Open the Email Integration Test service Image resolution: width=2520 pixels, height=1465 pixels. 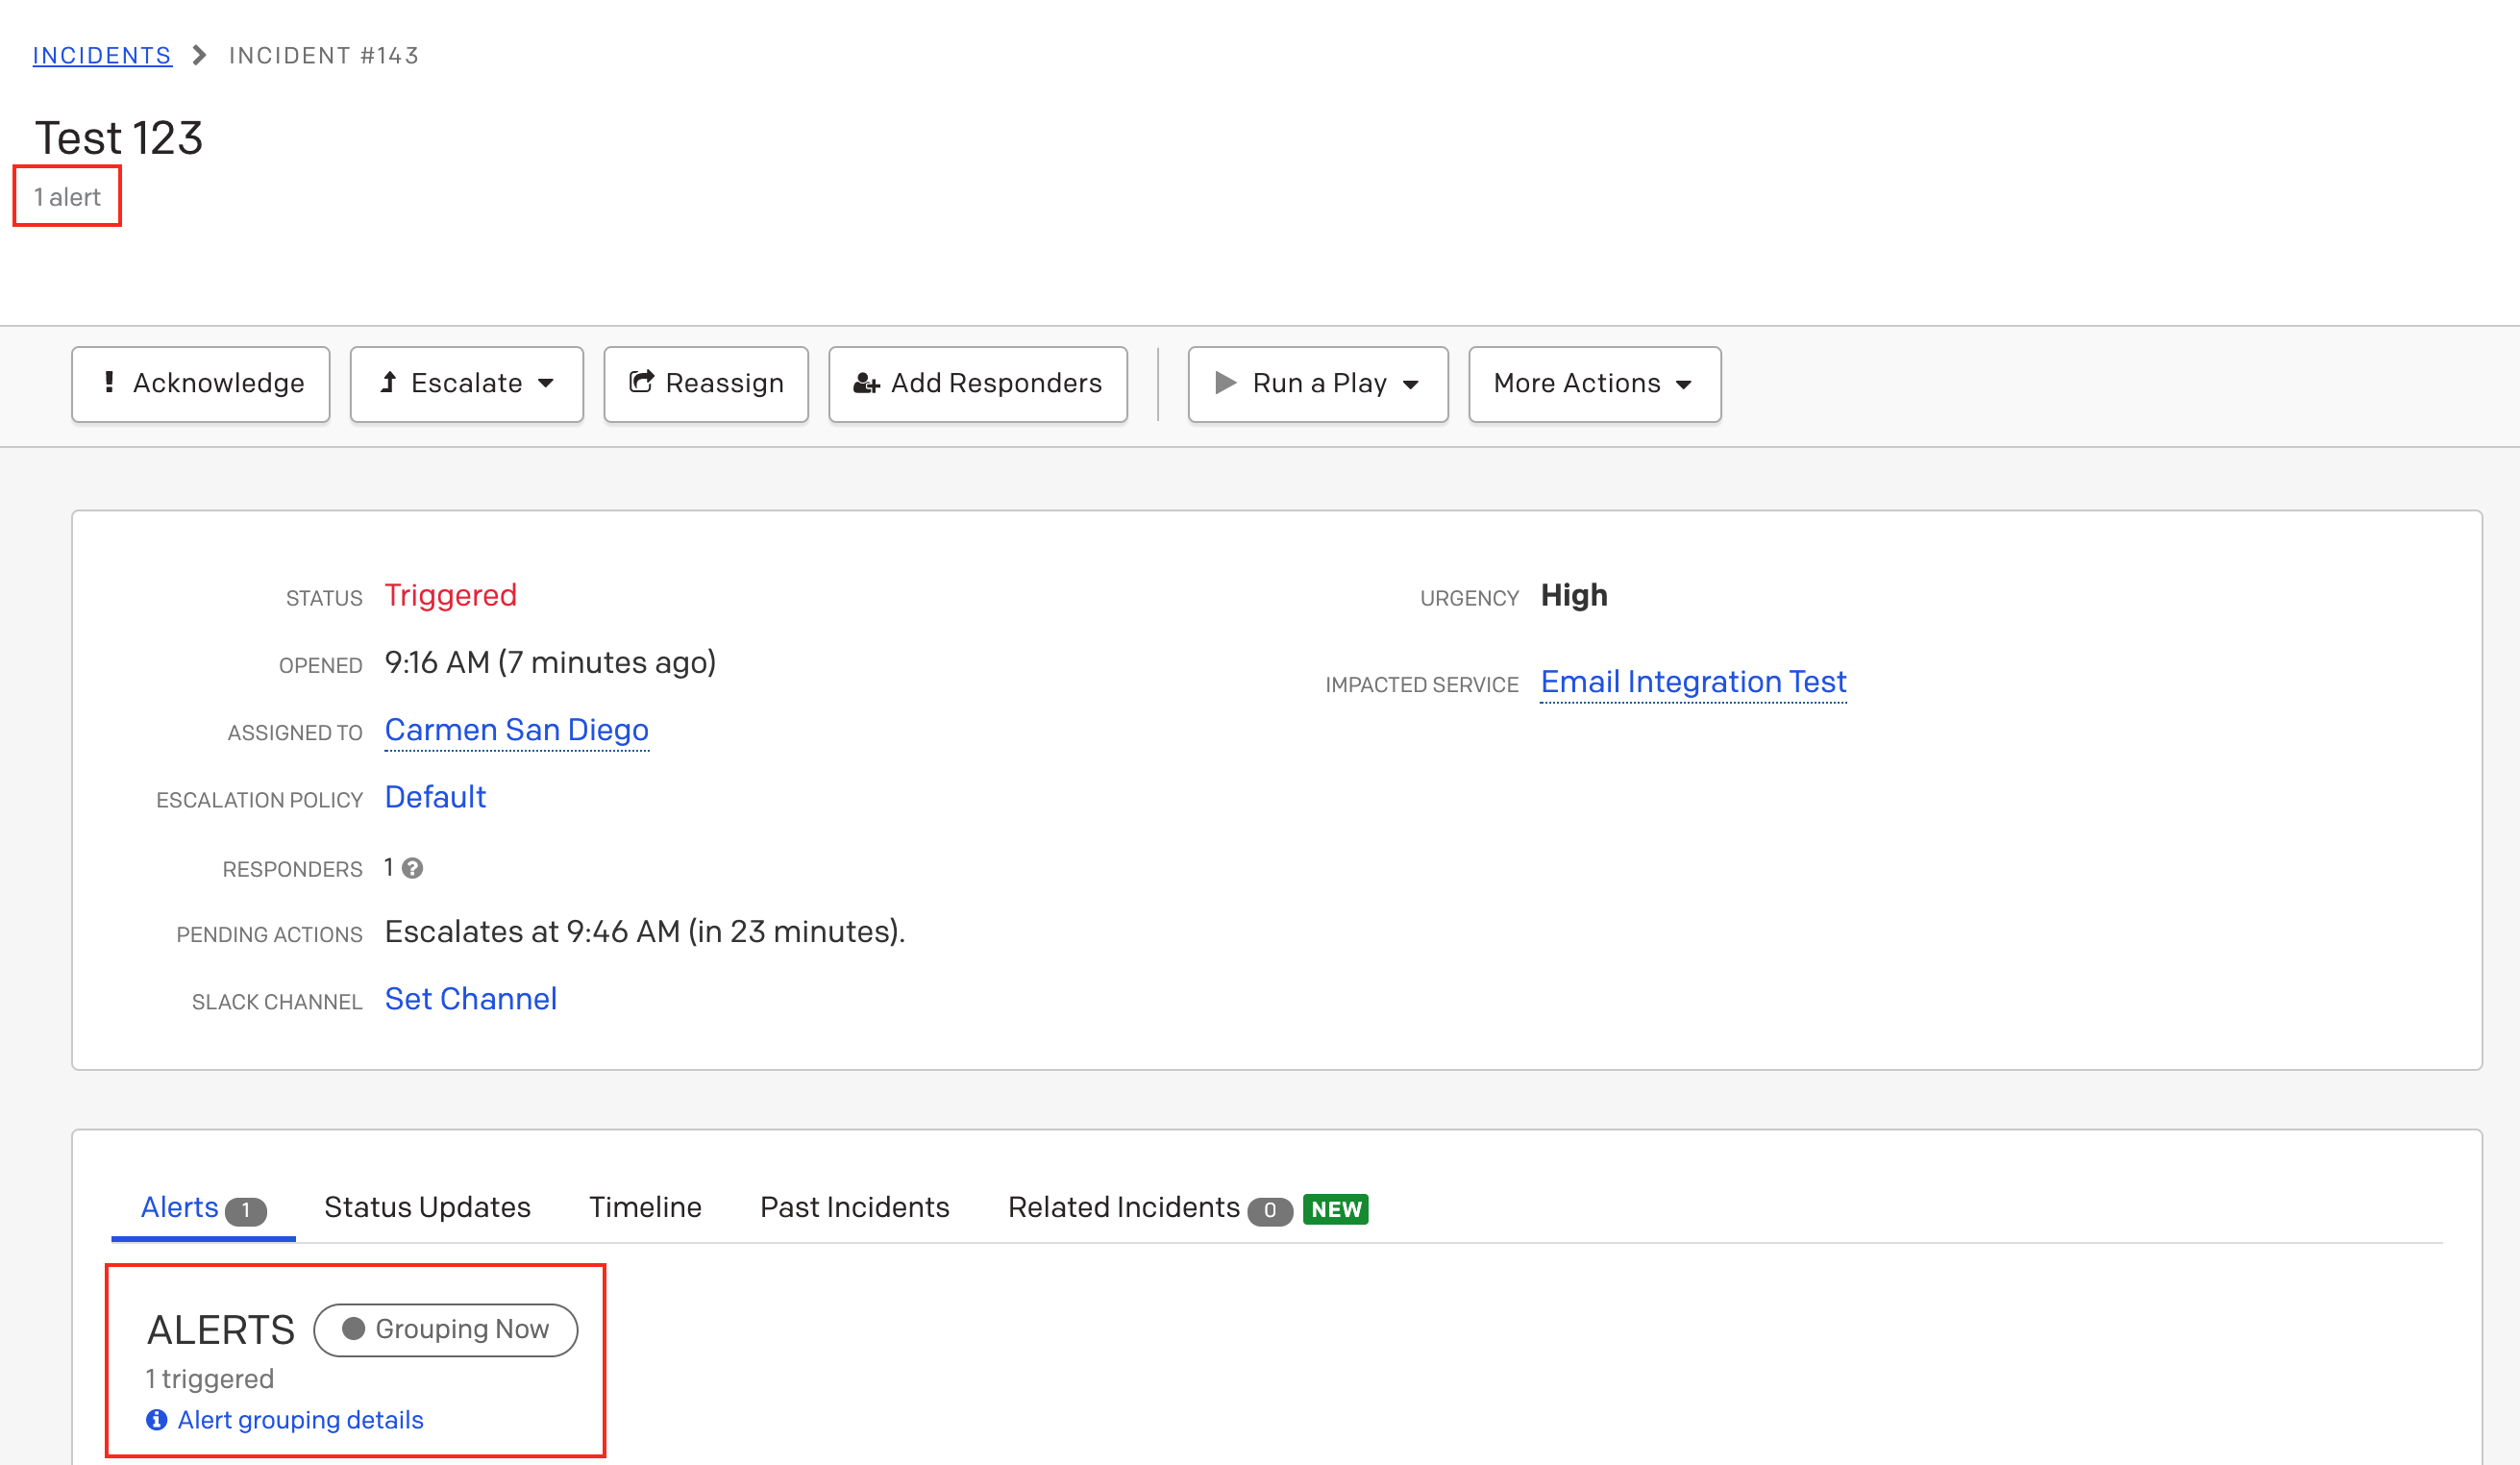pyautogui.click(x=1692, y=682)
